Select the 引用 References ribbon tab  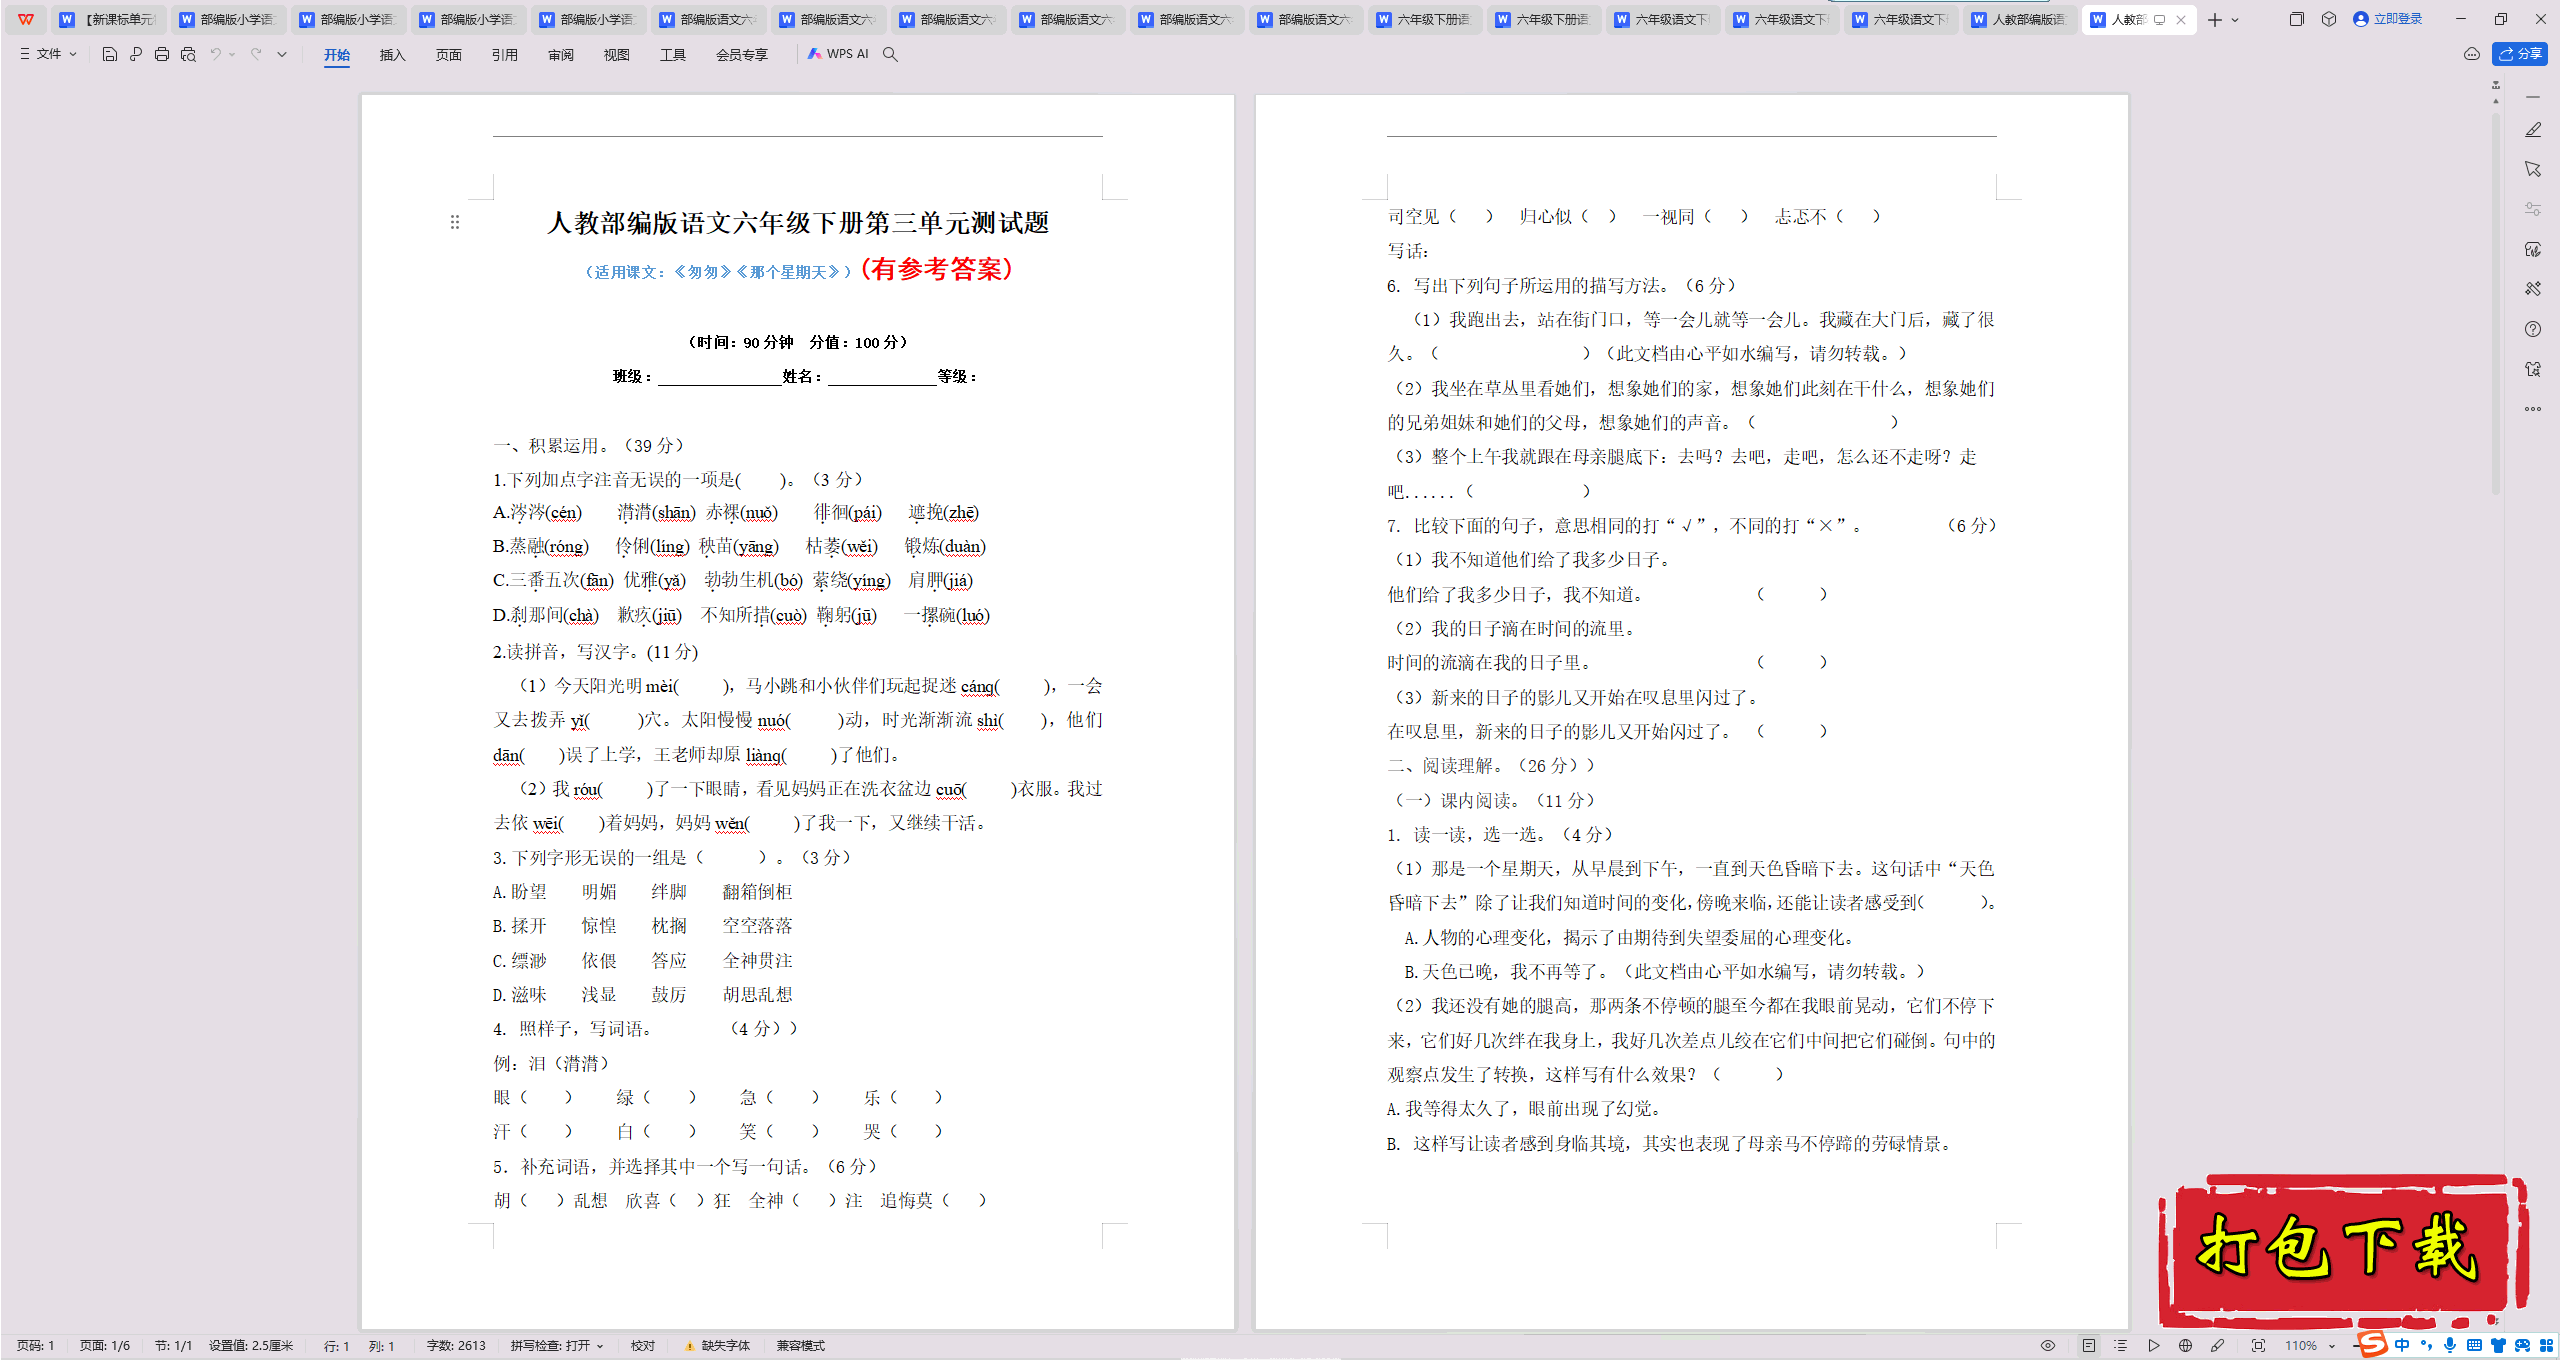[x=505, y=55]
